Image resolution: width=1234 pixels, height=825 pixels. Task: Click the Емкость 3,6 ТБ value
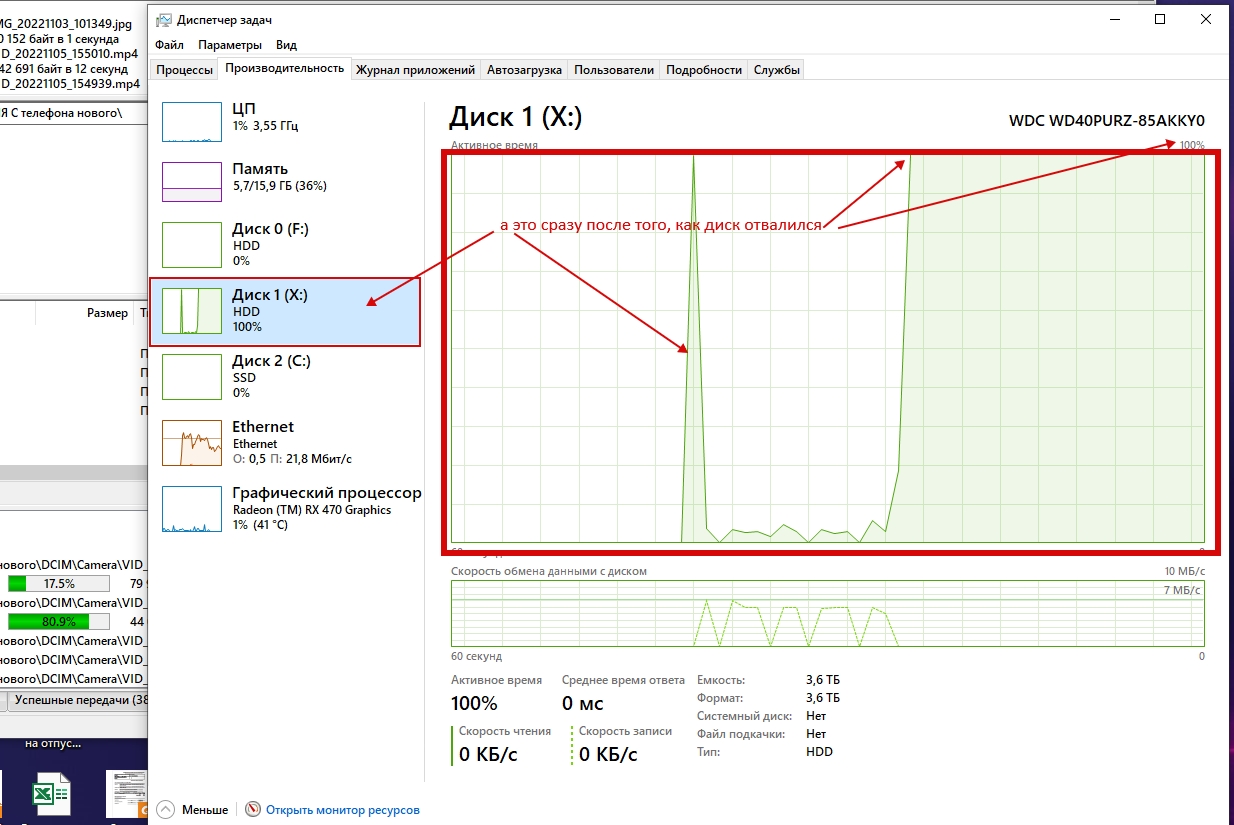click(822, 680)
